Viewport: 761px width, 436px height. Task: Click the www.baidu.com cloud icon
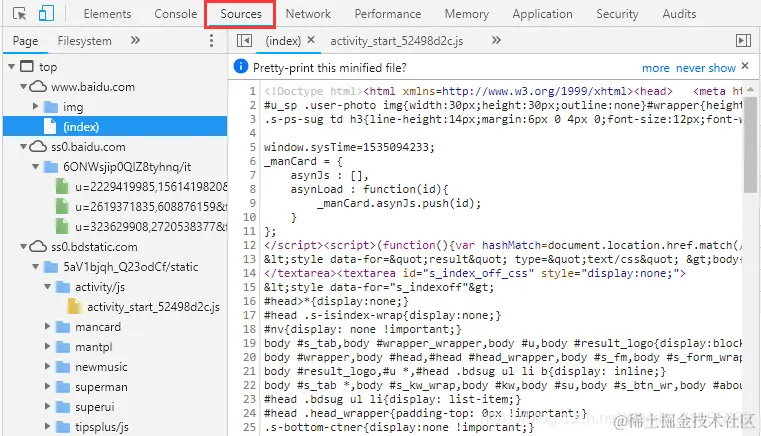[38, 86]
